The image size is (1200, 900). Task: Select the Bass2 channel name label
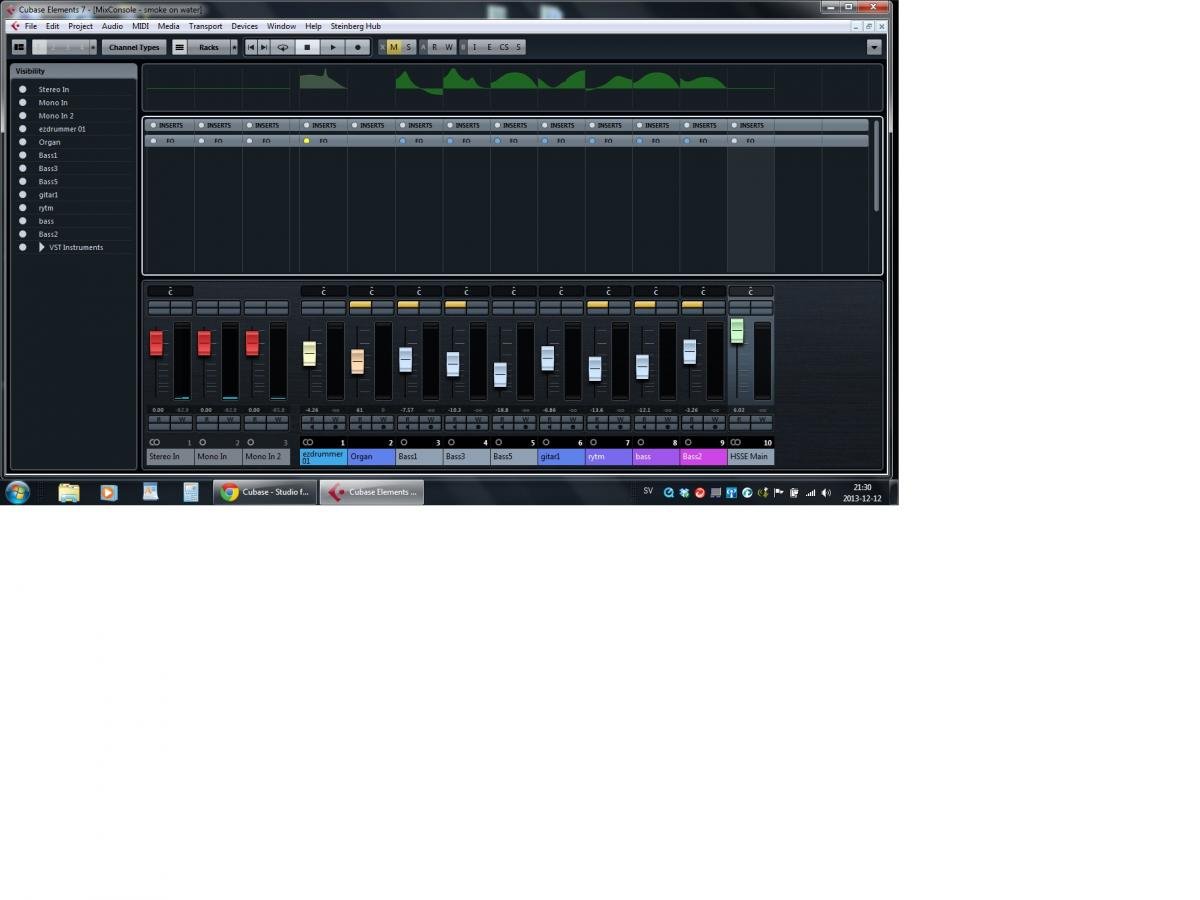[x=703, y=456]
